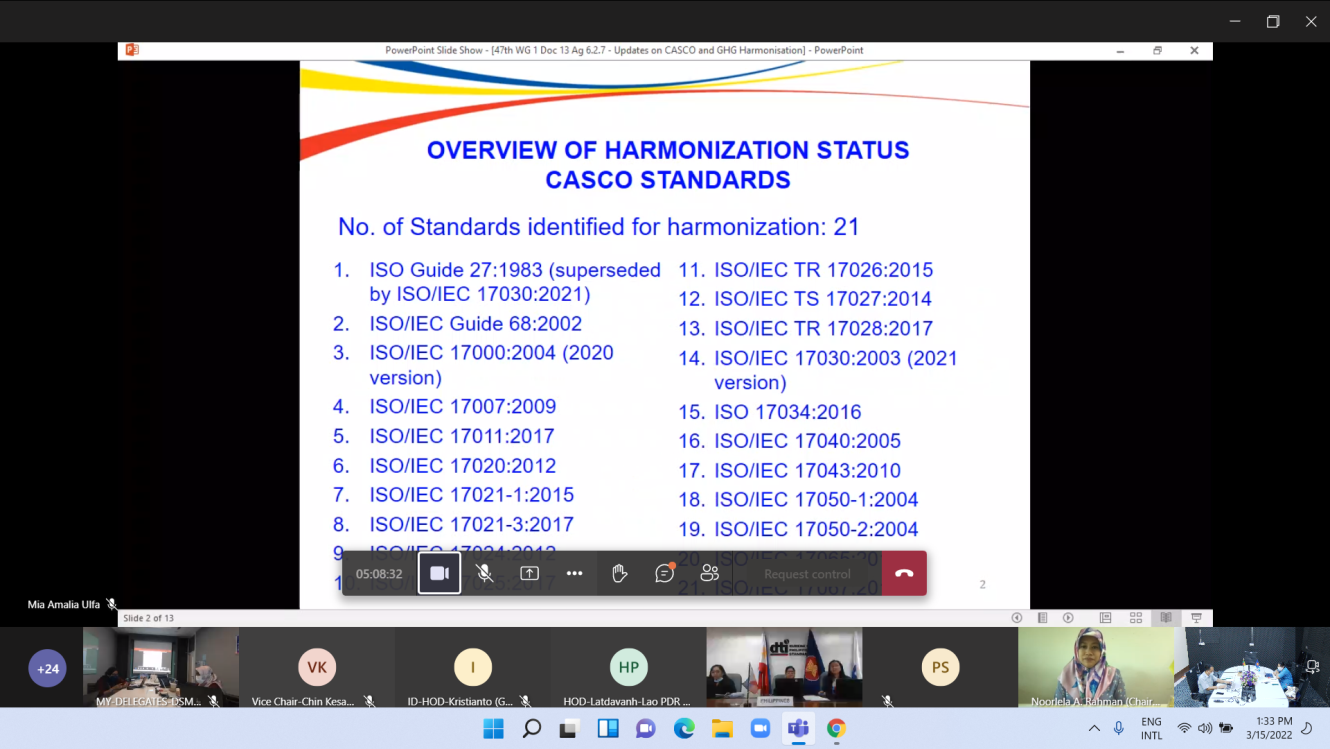Select the VK Vice Chair participant tile
This screenshot has width=1330, height=749.
(316, 667)
